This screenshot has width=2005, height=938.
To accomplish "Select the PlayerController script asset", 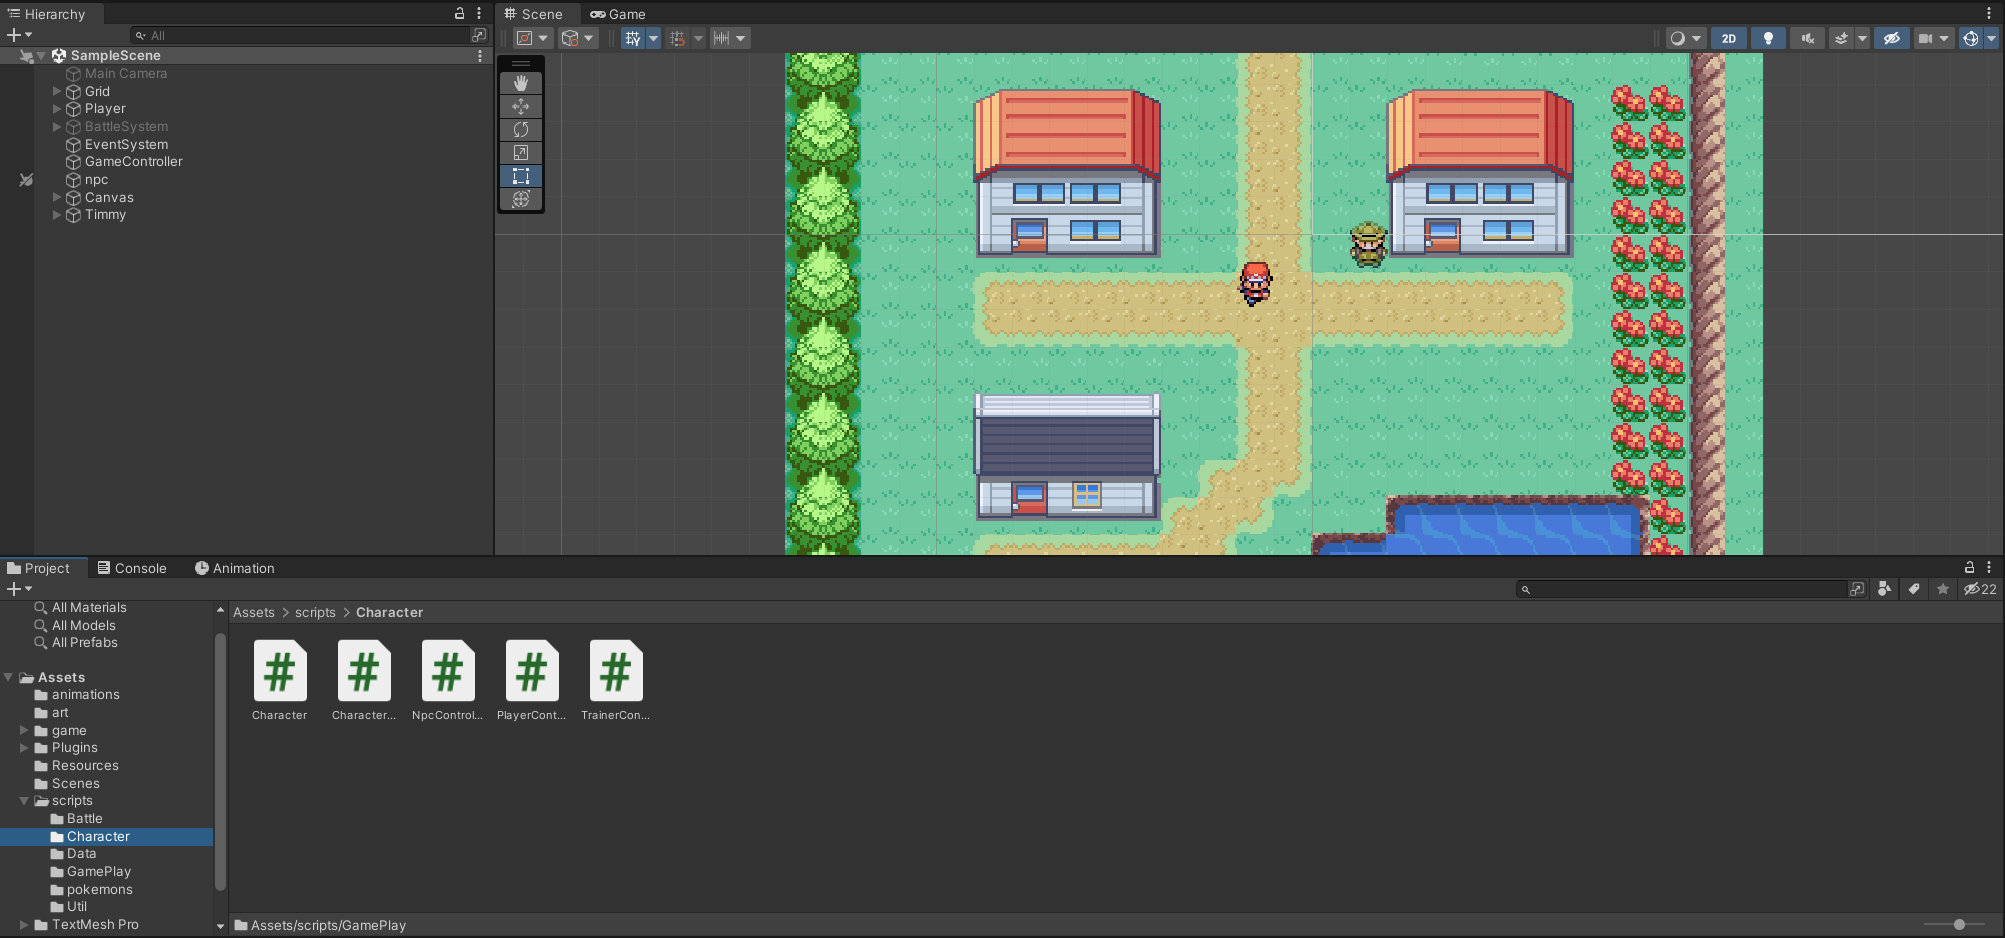I will tap(531, 680).
